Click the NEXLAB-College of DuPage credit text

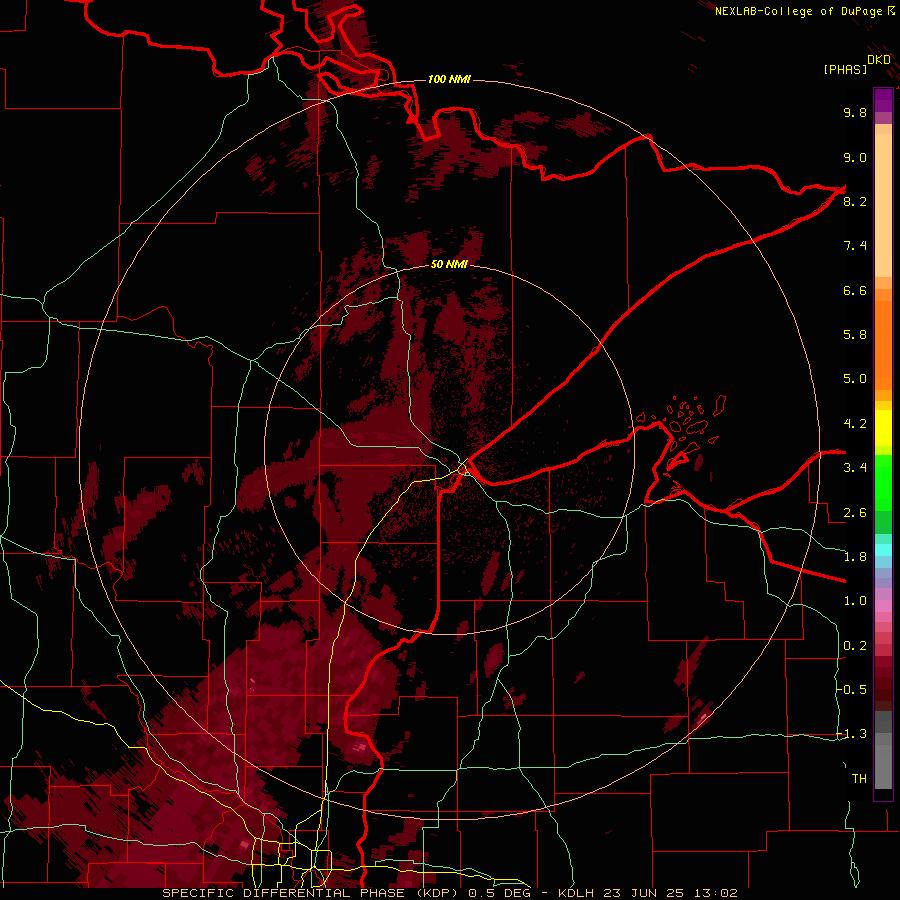798,11
